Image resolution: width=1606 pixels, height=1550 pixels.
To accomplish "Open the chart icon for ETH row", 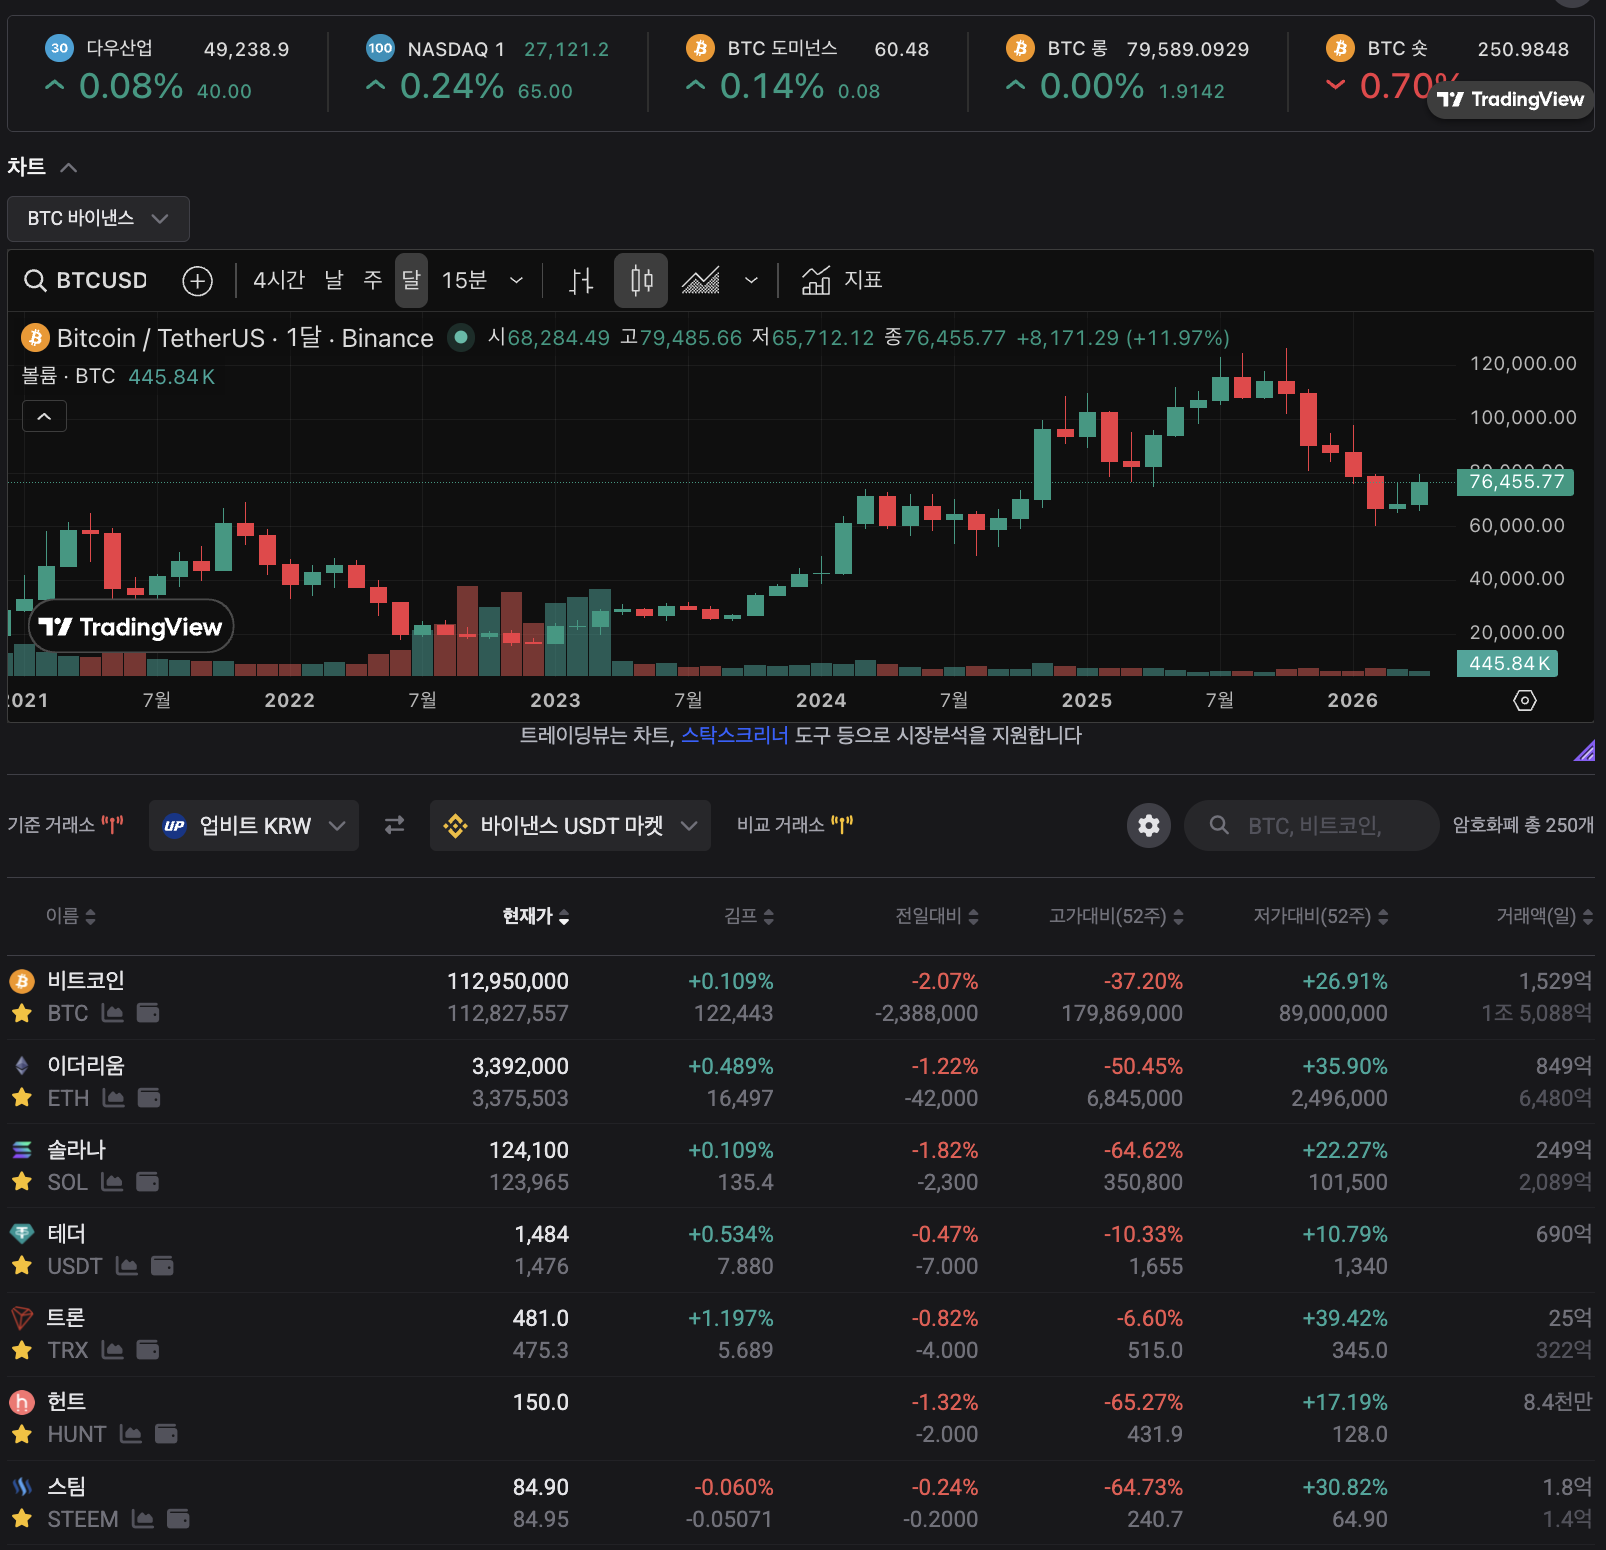I will (x=114, y=1098).
